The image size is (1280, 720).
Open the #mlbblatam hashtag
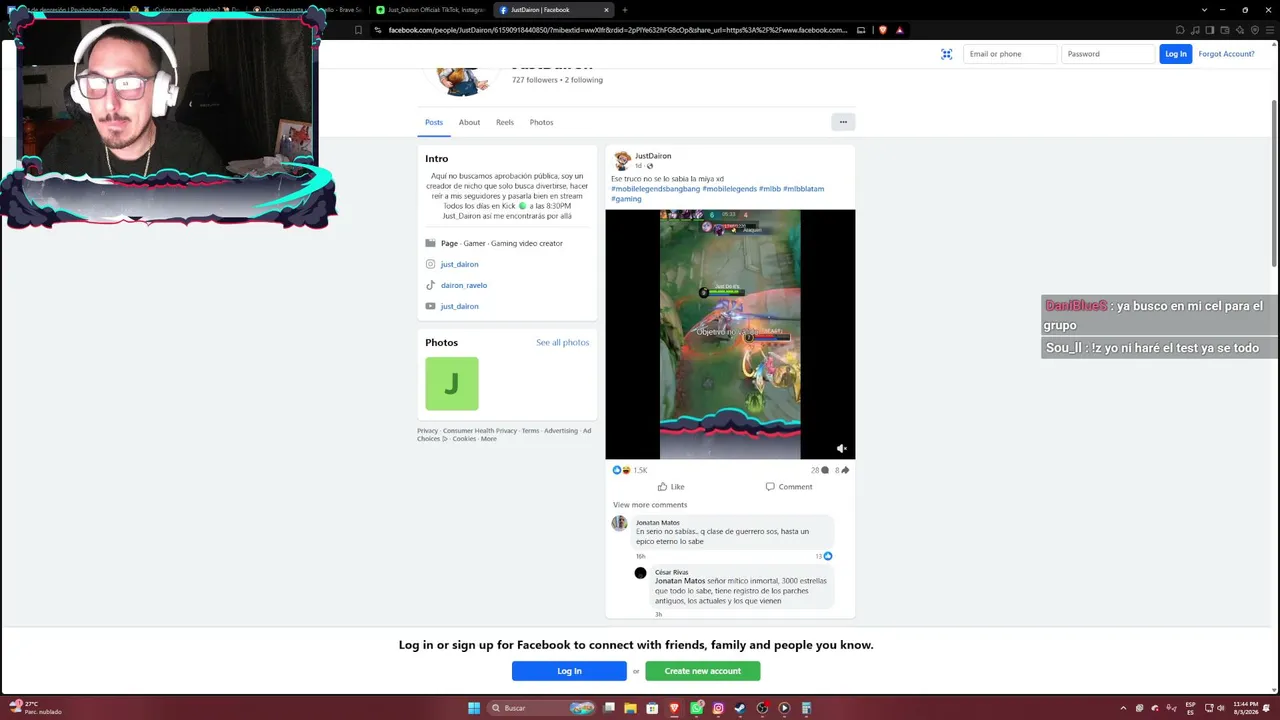[804, 189]
